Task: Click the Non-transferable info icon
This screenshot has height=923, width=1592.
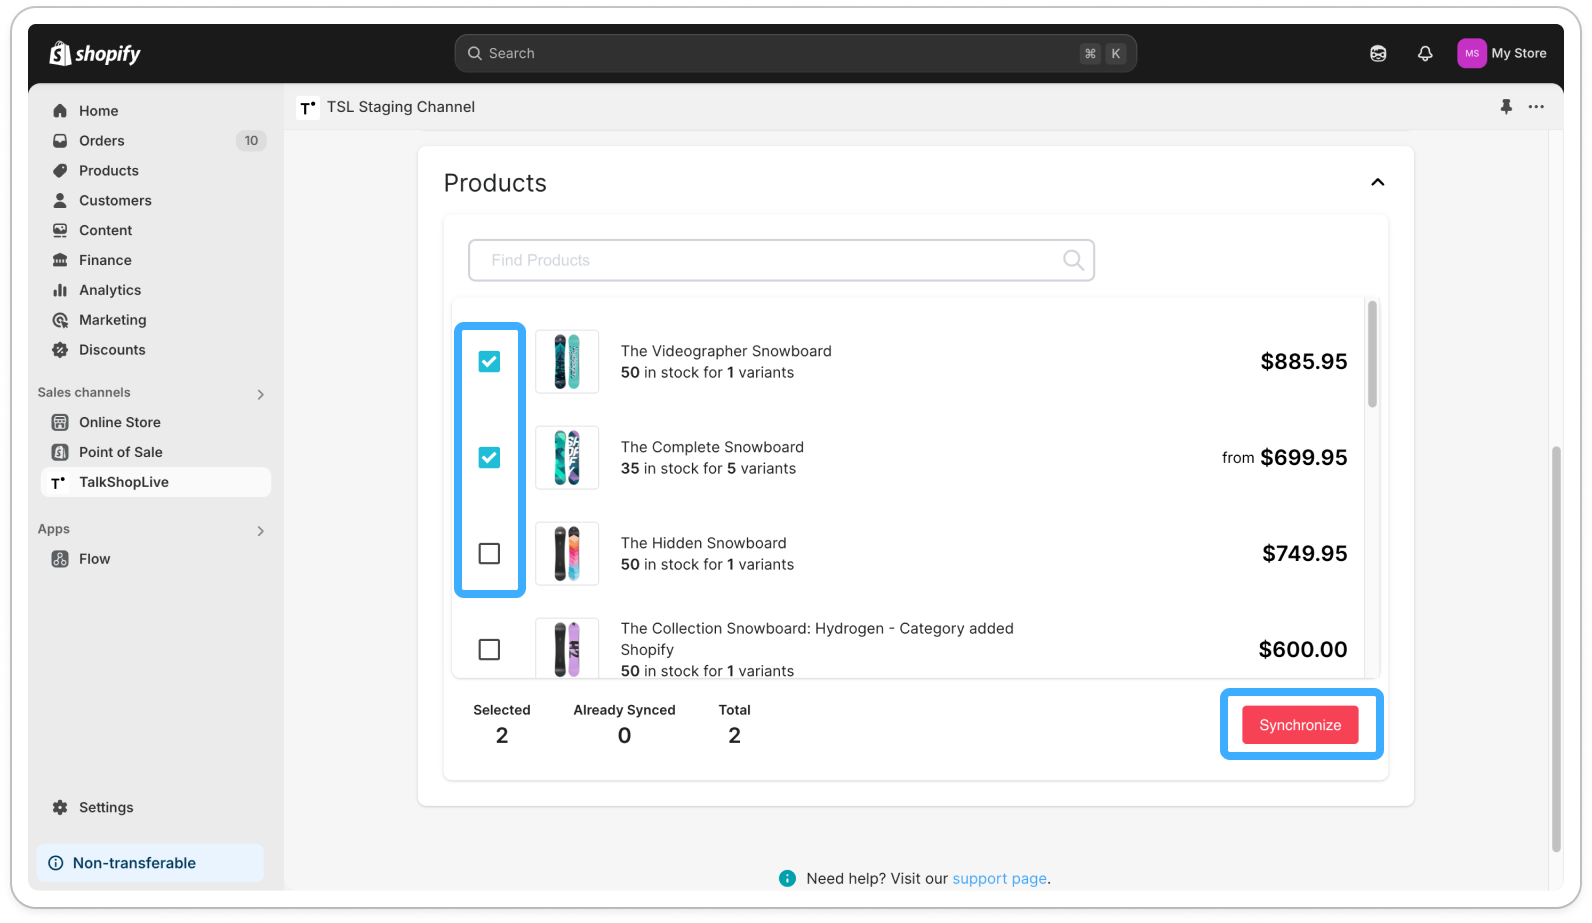Action: tap(56, 863)
